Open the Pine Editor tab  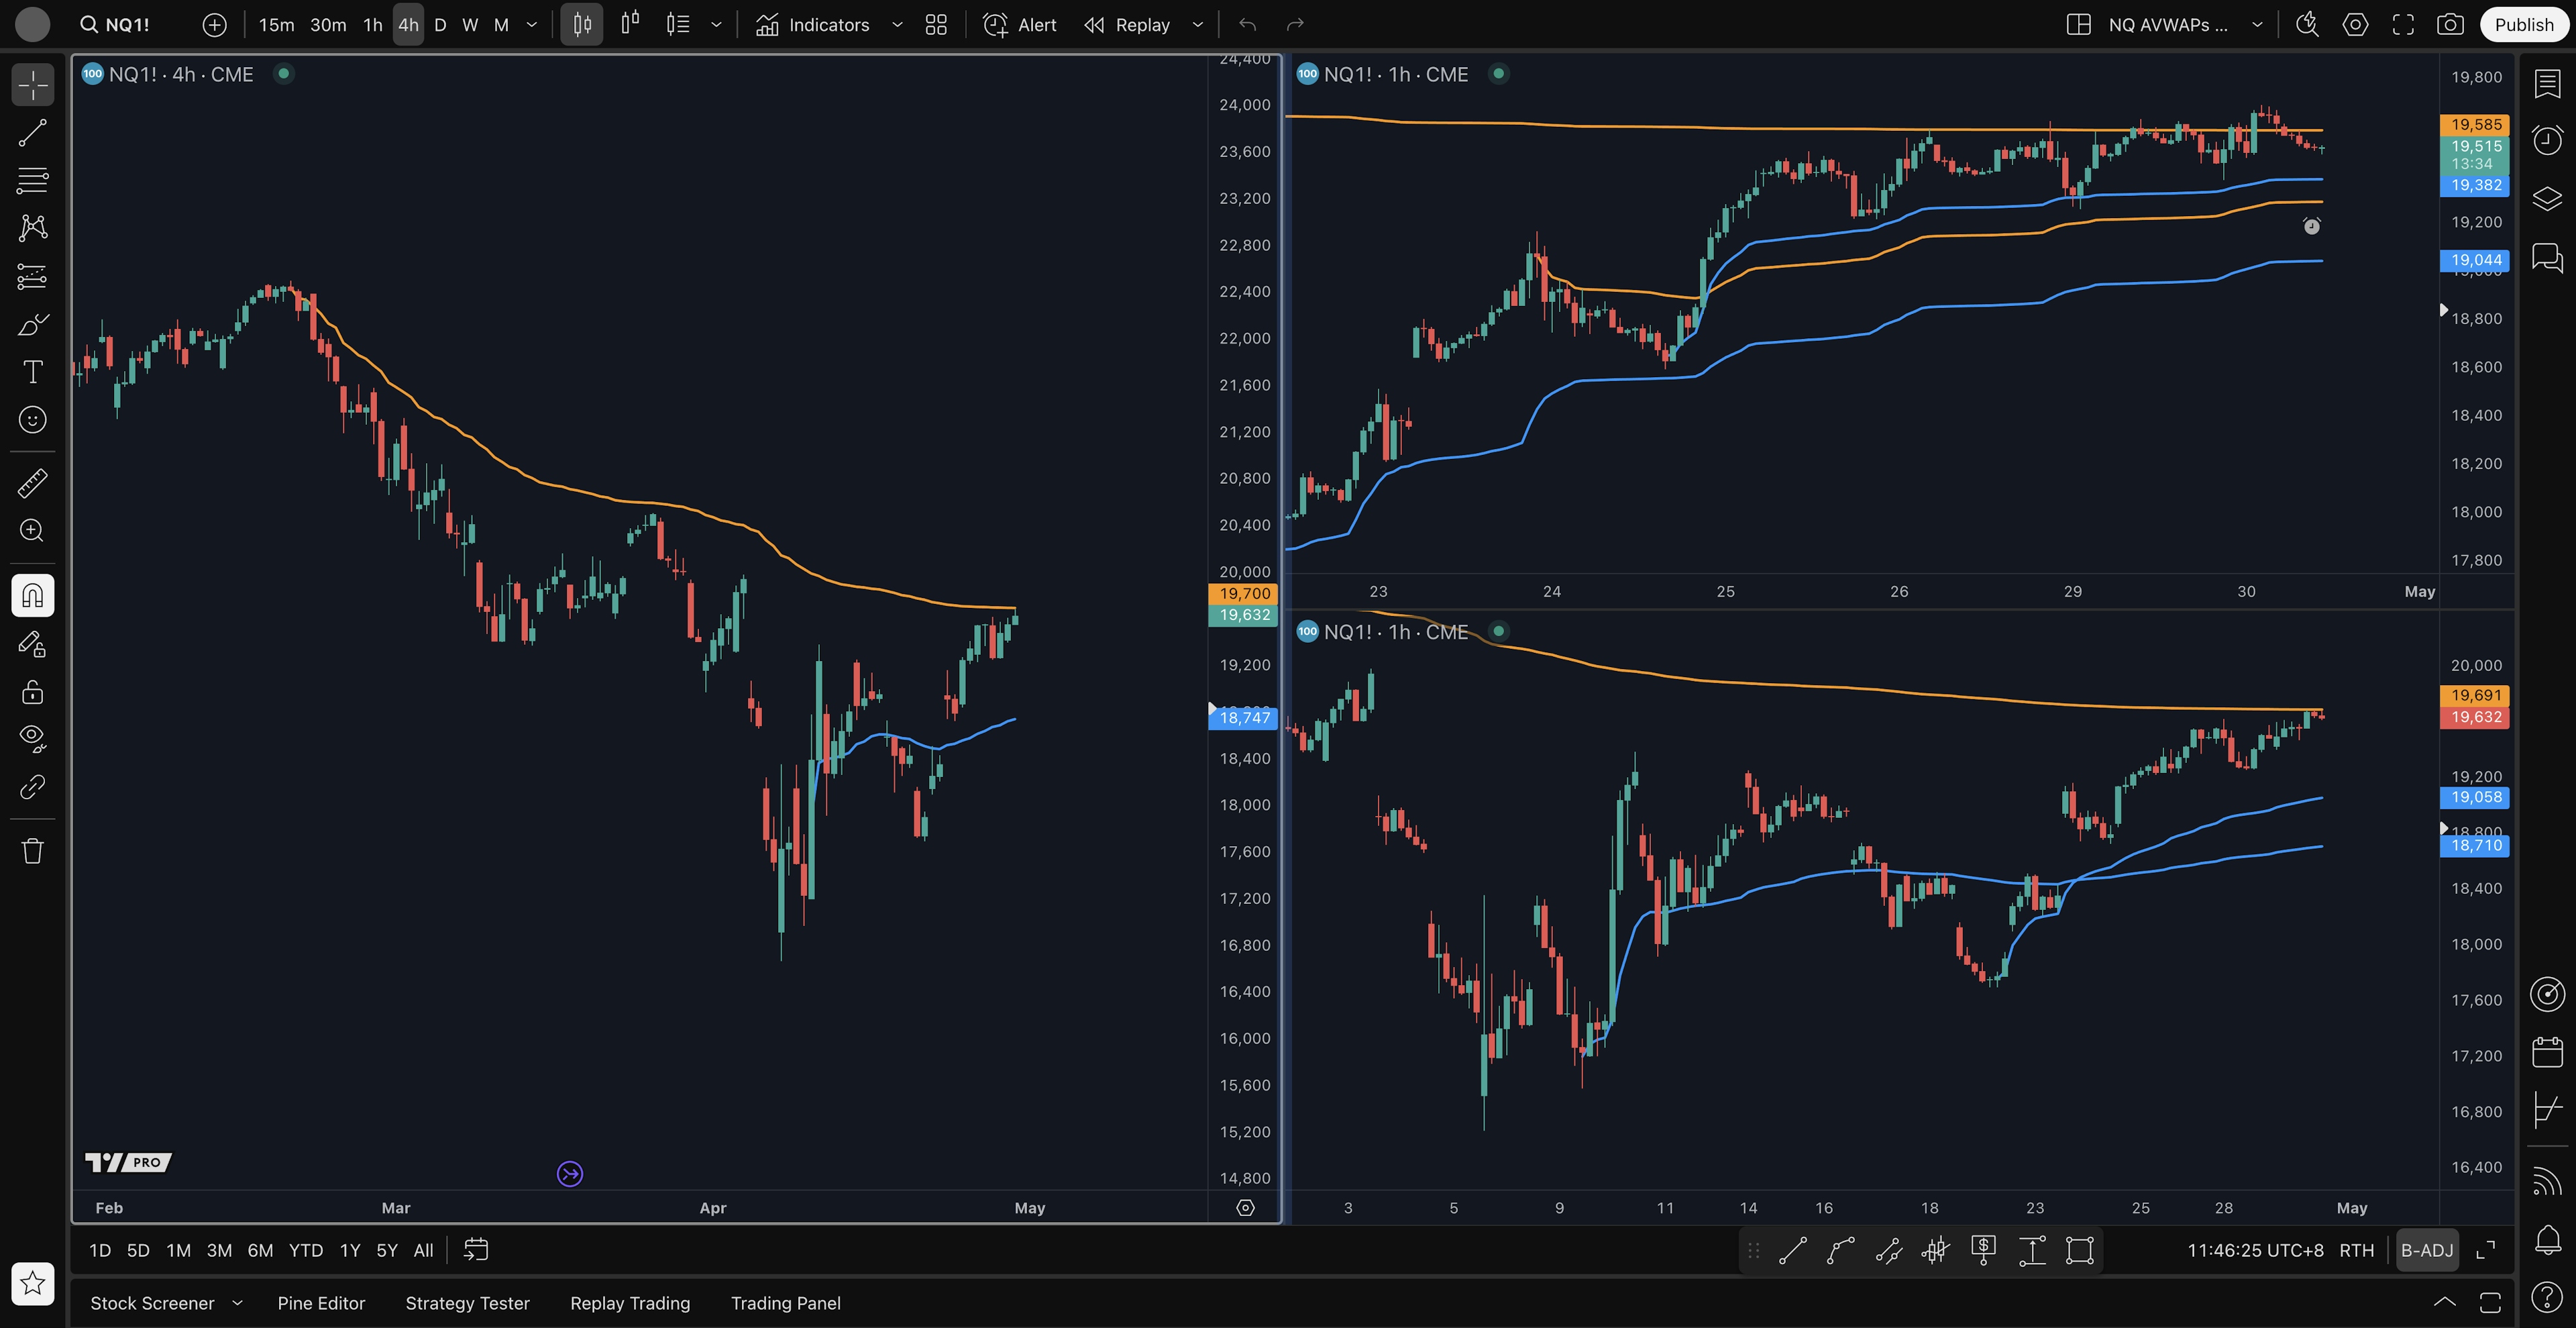(x=321, y=1303)
